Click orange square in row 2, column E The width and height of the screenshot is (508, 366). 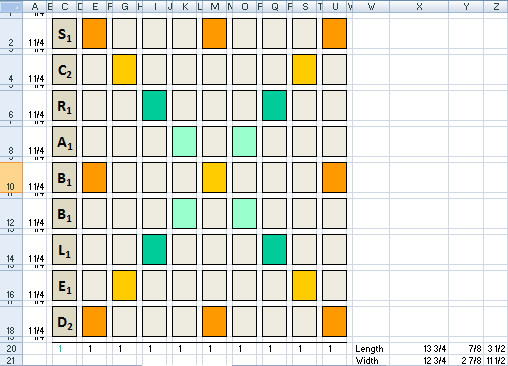(x=95, y=33)
